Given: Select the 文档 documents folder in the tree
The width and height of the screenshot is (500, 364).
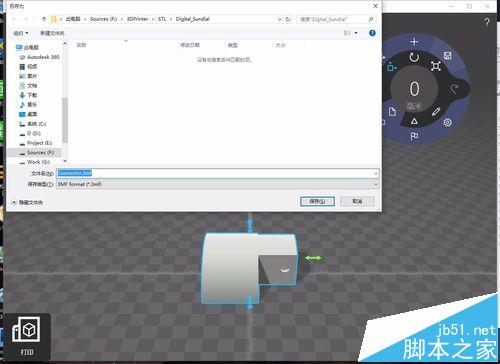Looking at the screenshot, I should pos(28,86).
